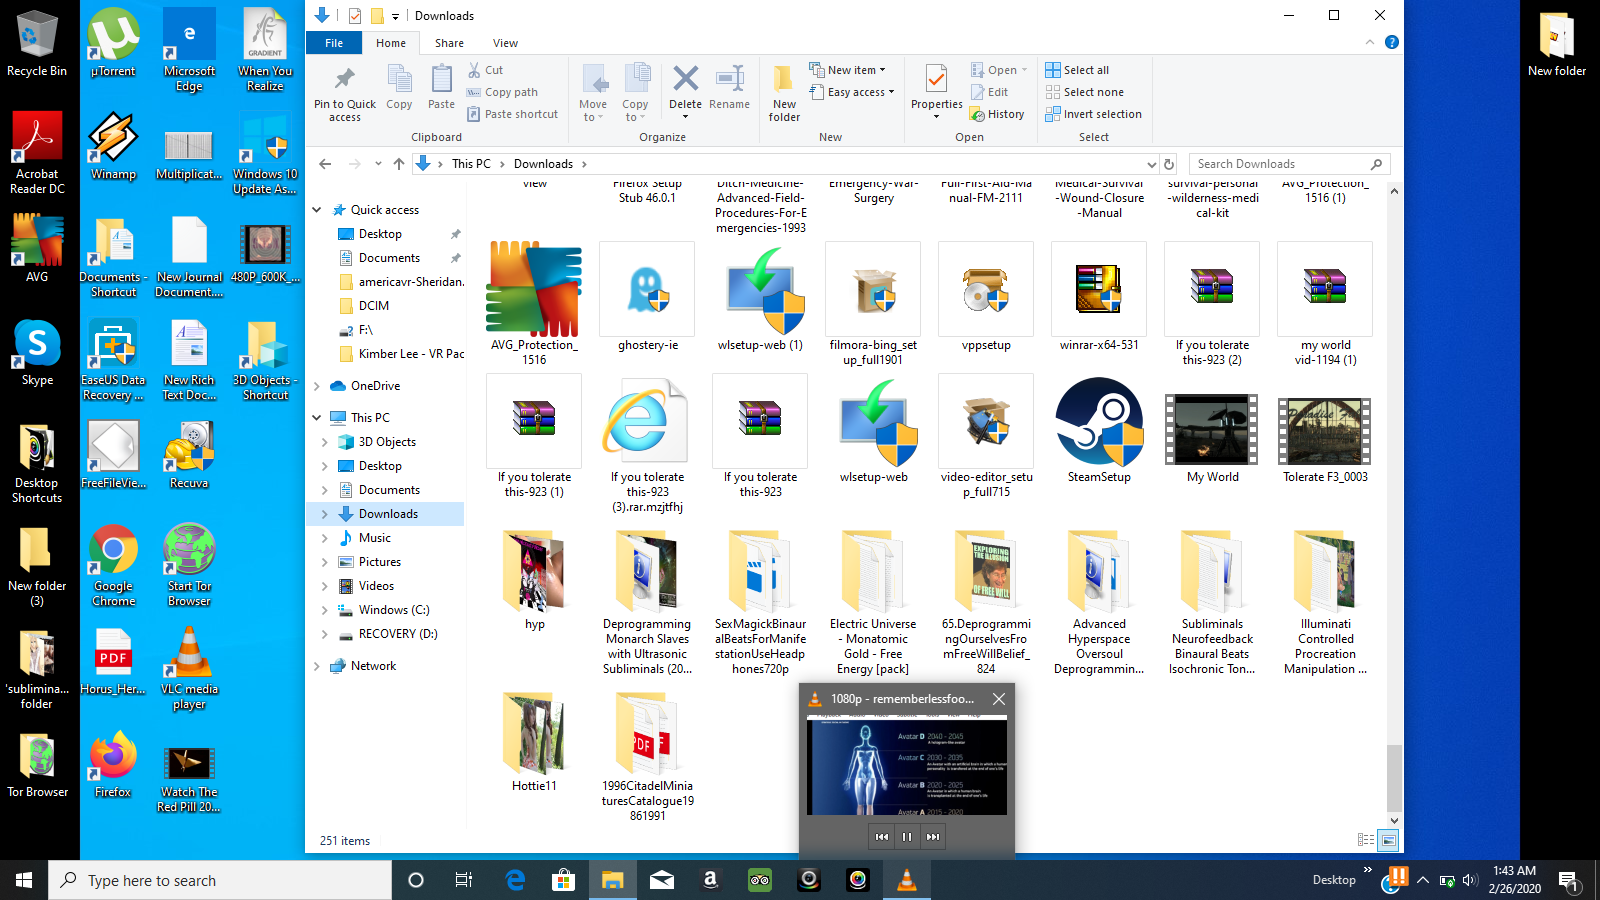Collapse the Quick access tree node
Screen dimensions: 1600x900
[x=317, y=210]
